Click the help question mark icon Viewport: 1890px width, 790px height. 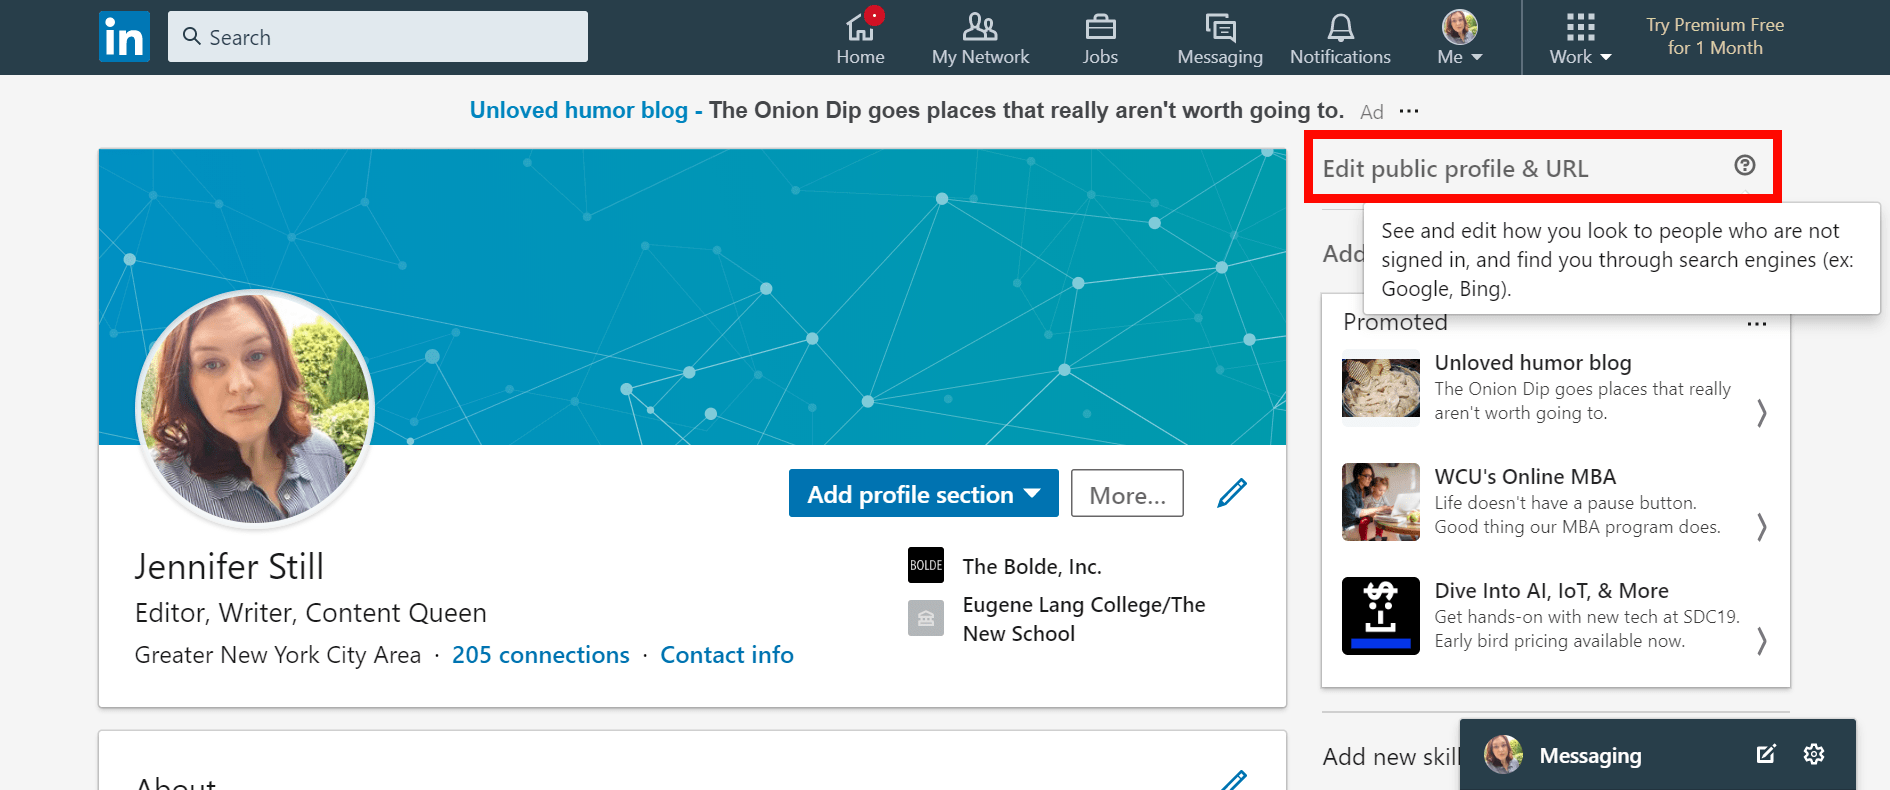coord(1745,165)
